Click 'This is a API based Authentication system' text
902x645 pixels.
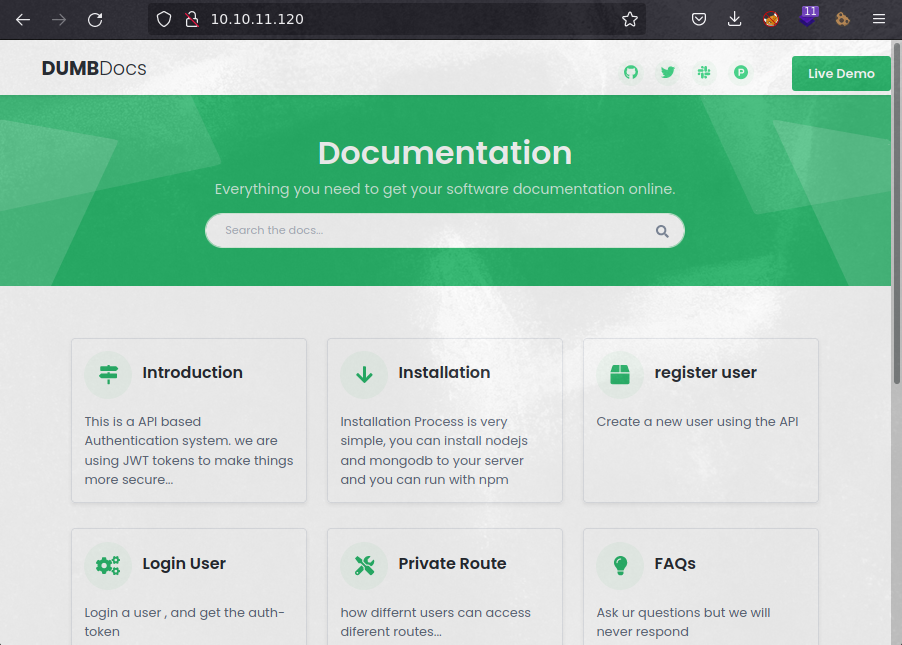tap(189, 451)
